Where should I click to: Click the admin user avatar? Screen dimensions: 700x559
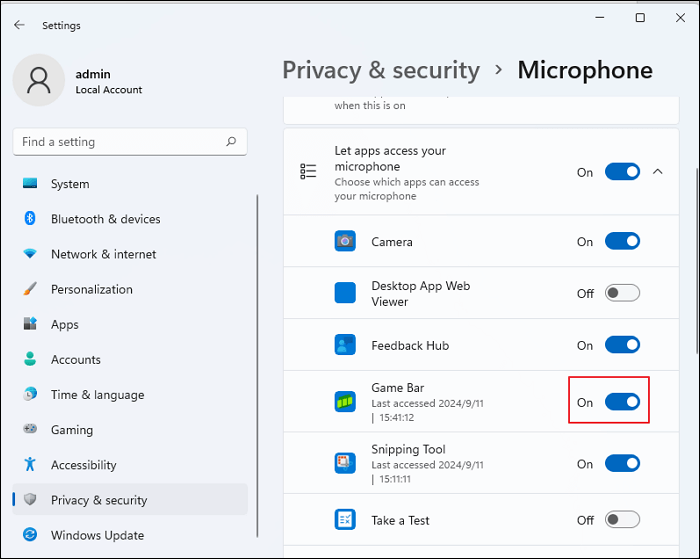(39, 80)
